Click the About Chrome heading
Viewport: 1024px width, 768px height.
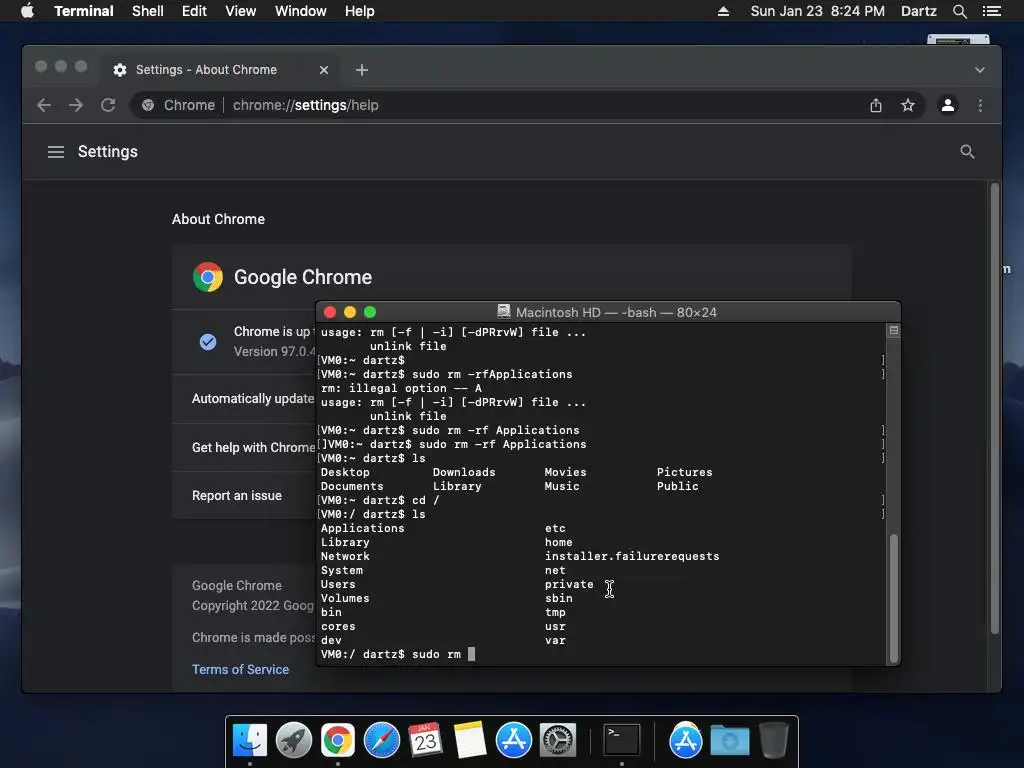[x=218, y=219]
